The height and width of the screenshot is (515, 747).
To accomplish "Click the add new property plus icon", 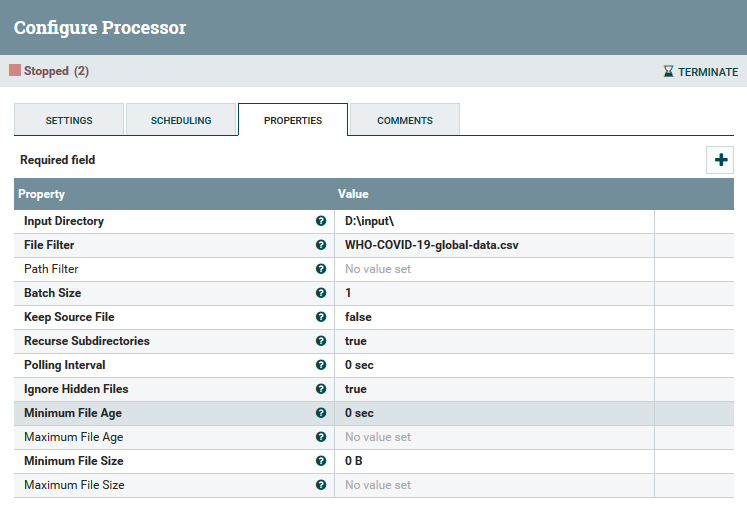I will (x=720, y=160).
